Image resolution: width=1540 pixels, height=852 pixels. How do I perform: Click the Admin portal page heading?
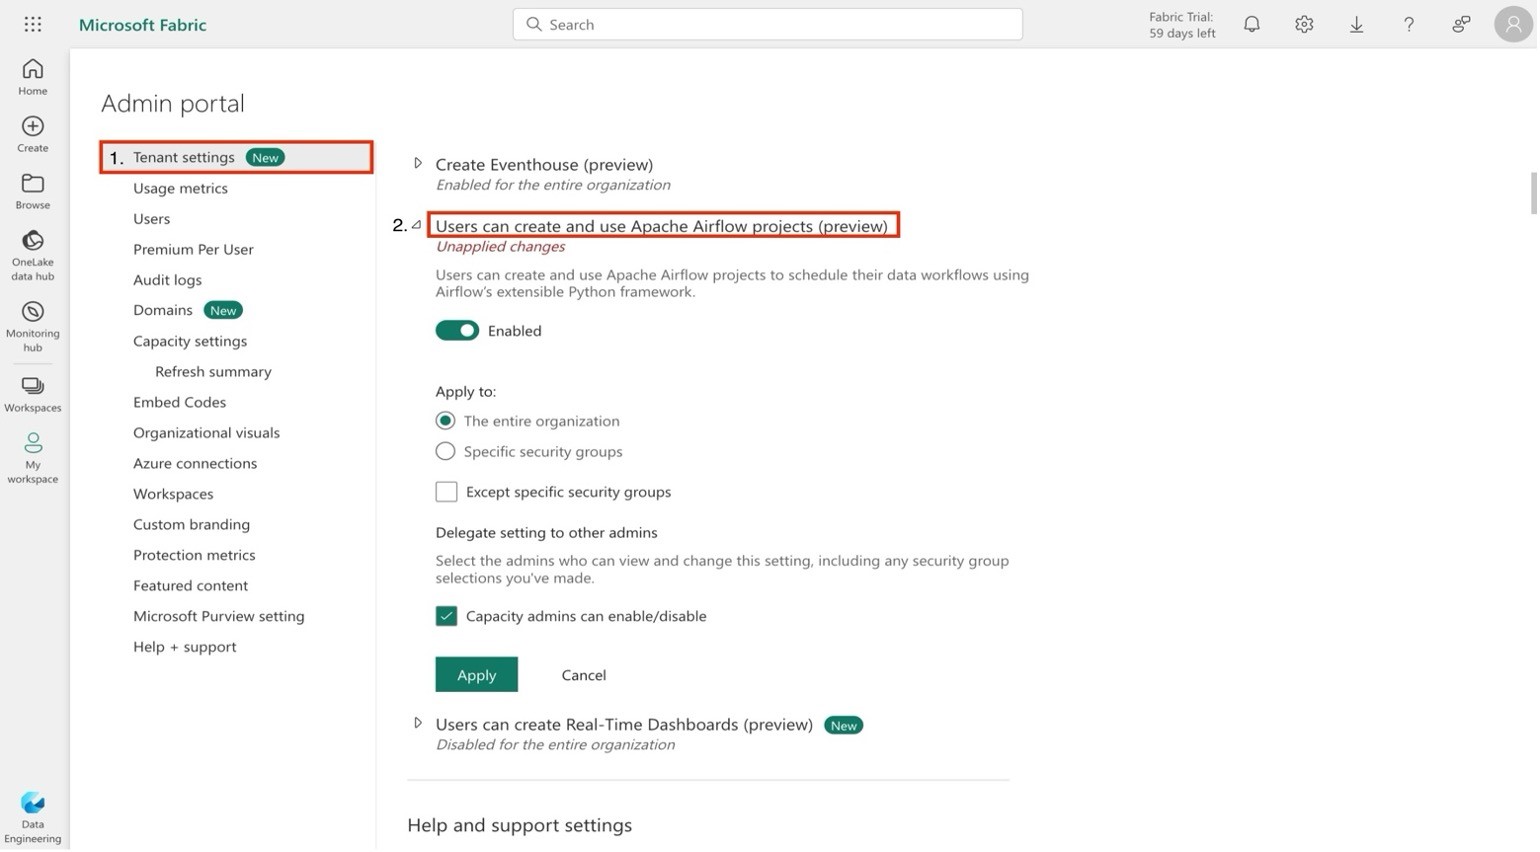[173, 103]
